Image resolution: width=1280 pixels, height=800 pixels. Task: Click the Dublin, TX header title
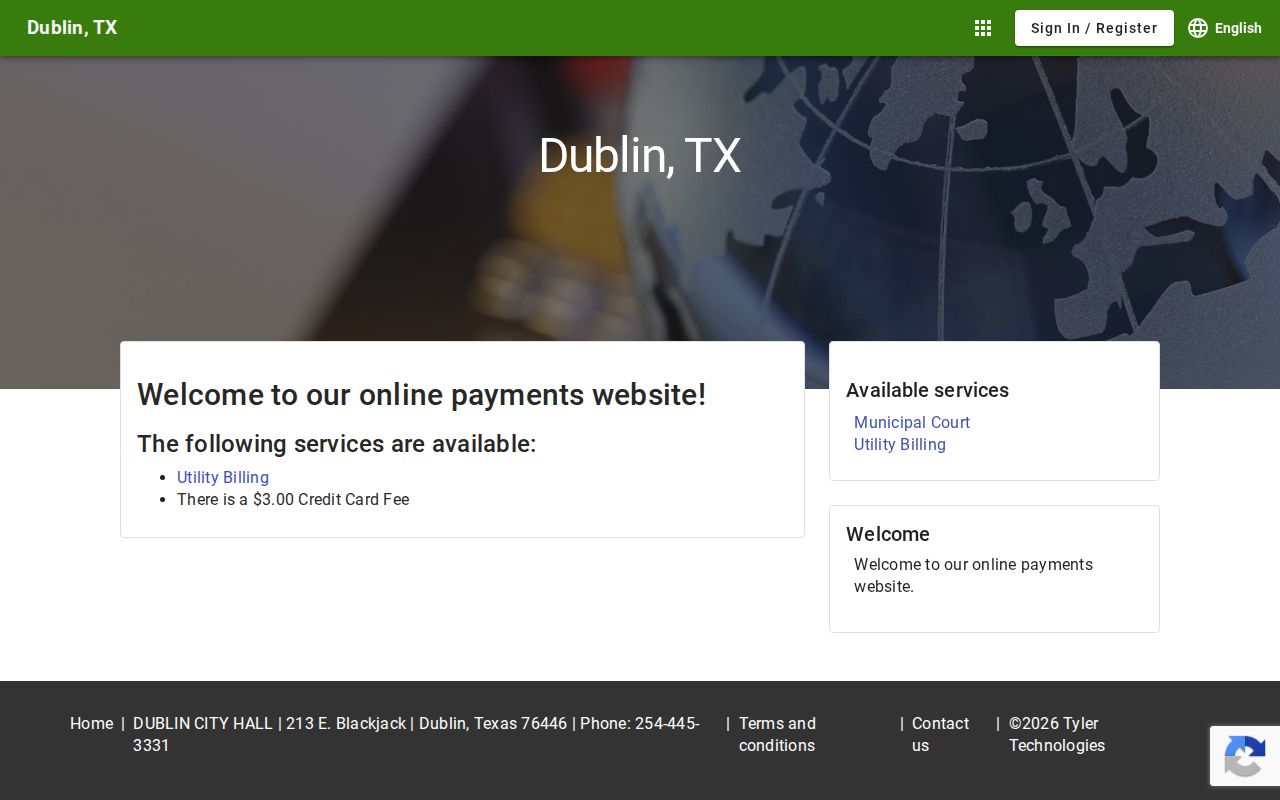tap(72, 28)
